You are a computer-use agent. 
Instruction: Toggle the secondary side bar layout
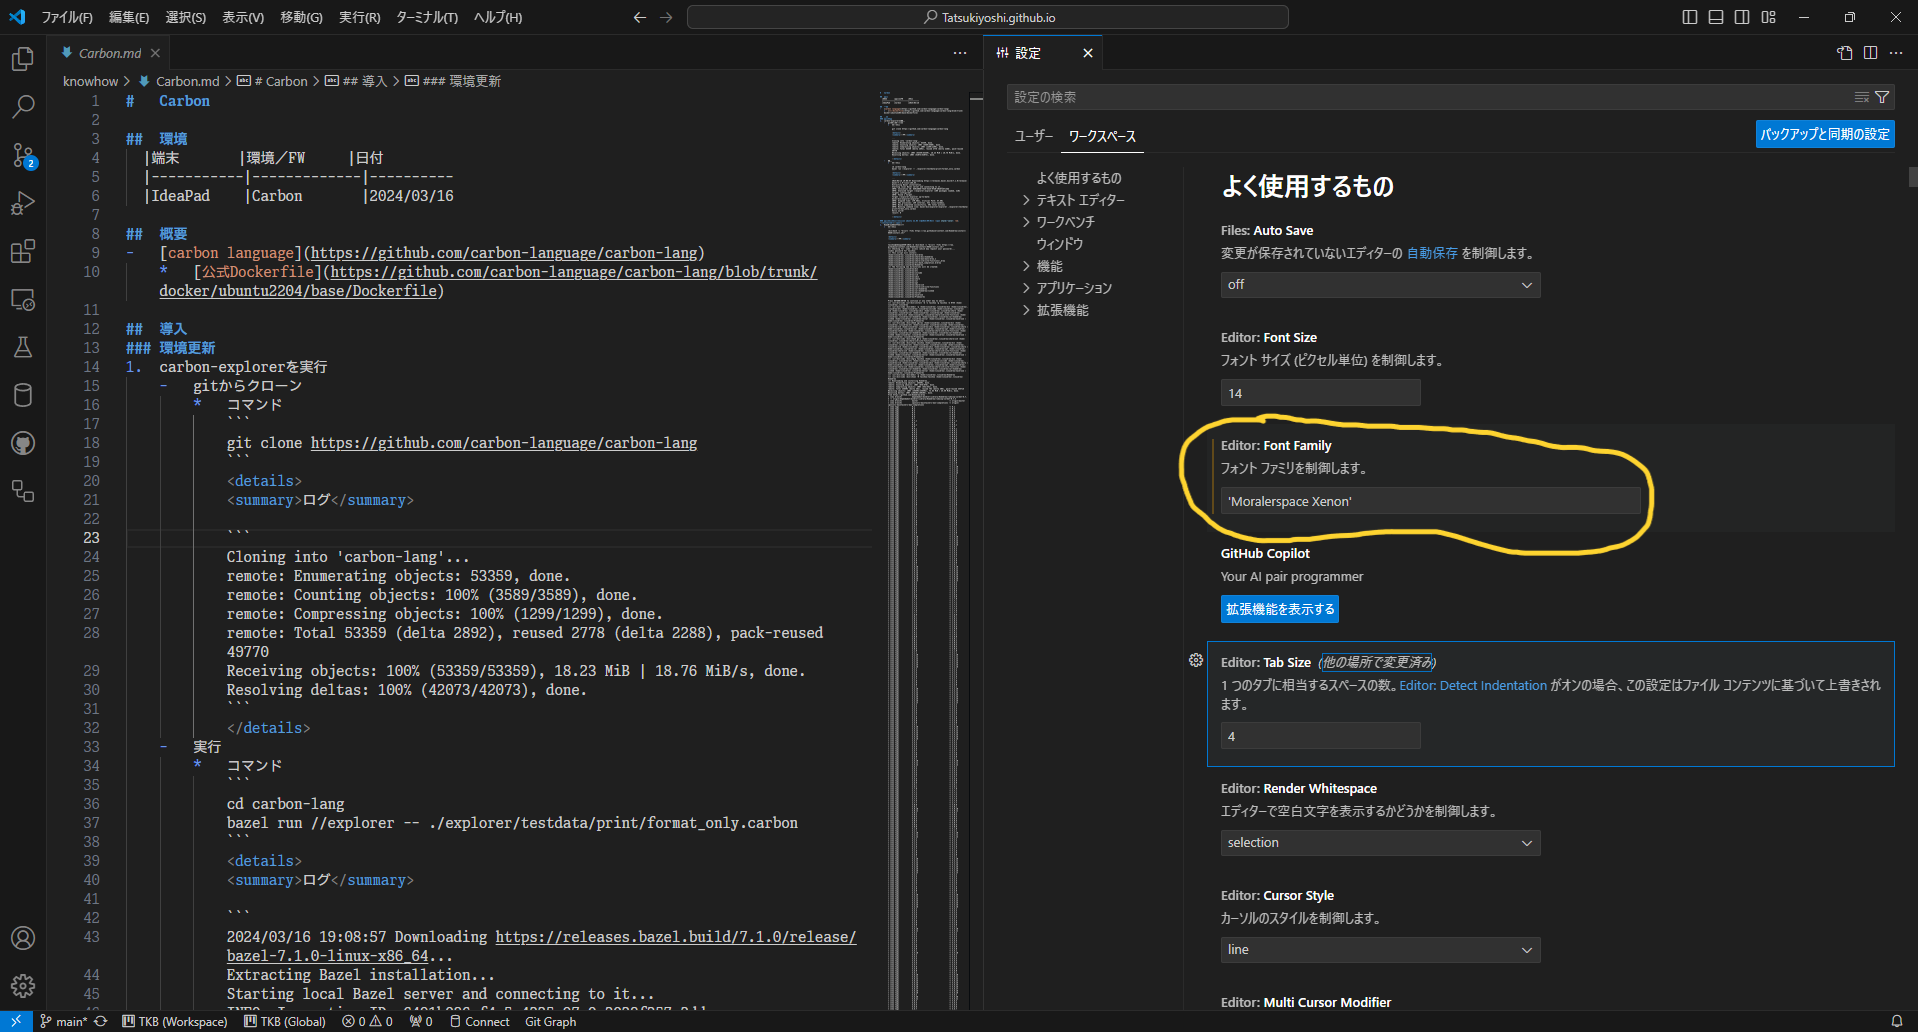(x=1742, y=17)
